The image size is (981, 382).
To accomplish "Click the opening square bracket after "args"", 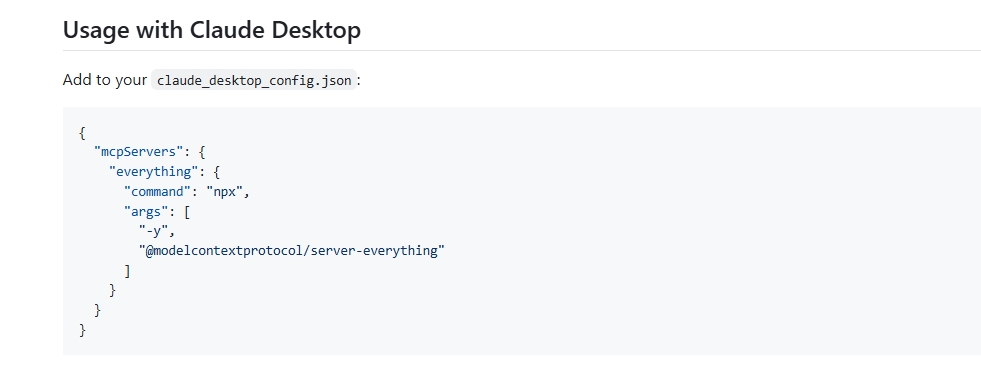I will (x=187, y=211).
